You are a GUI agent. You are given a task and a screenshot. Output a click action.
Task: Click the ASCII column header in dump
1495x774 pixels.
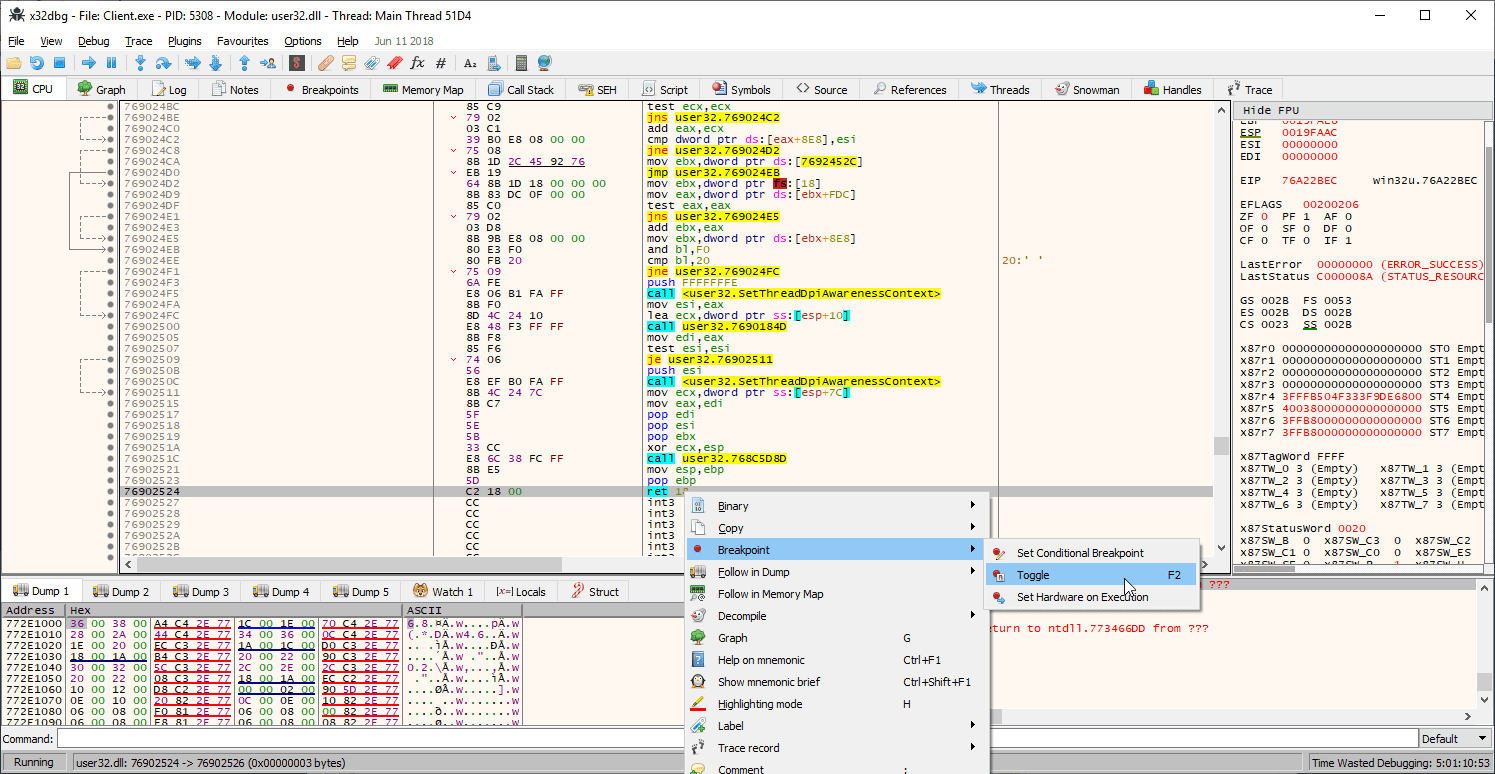click(x=463, y=610)
